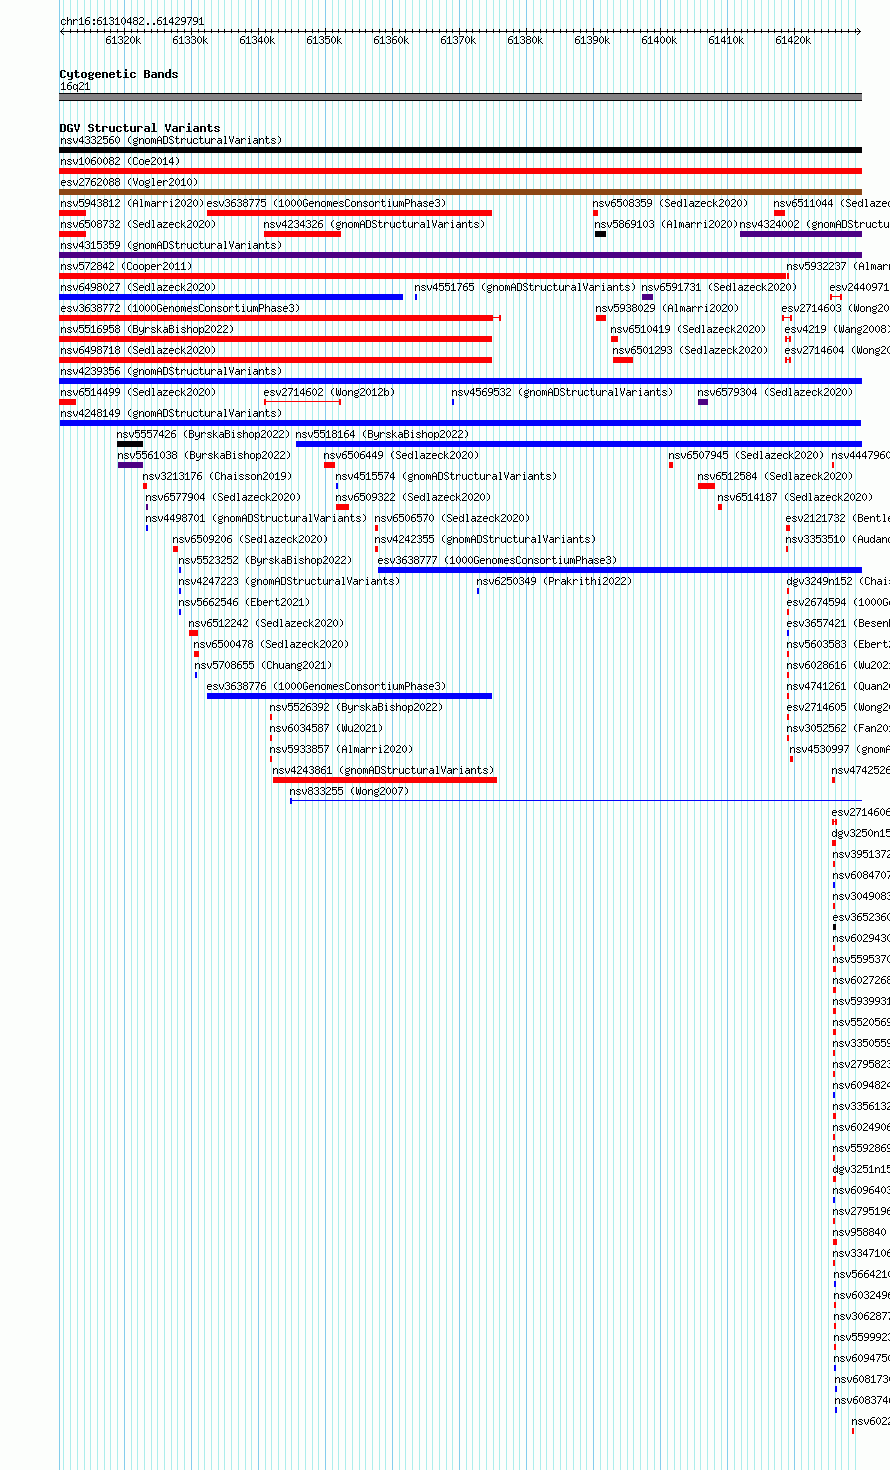Open nsv833255 (Wong2007) label

pyautogui.click(x=349, y=791)
